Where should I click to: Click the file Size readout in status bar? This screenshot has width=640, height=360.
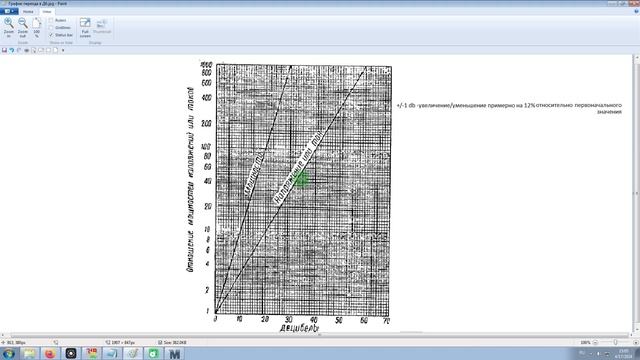coord(172,342)
